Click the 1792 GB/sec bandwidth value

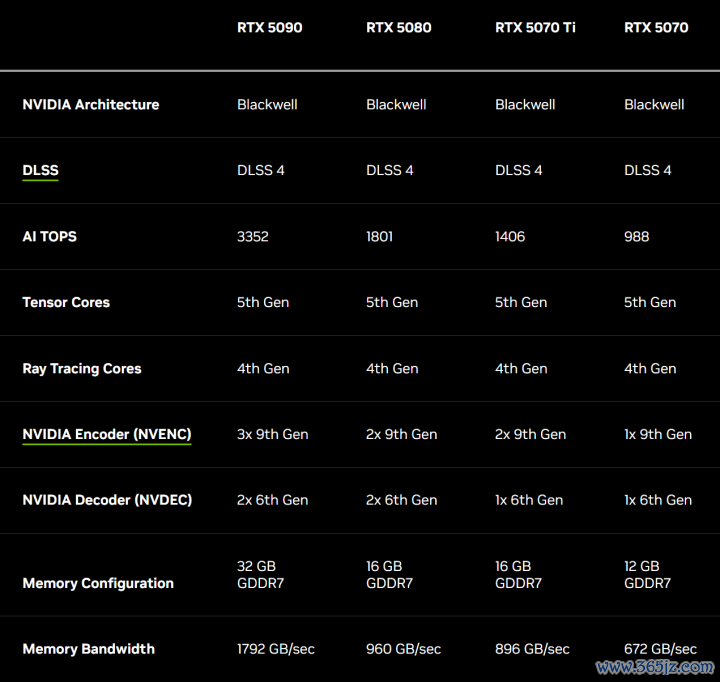point(276,649)
